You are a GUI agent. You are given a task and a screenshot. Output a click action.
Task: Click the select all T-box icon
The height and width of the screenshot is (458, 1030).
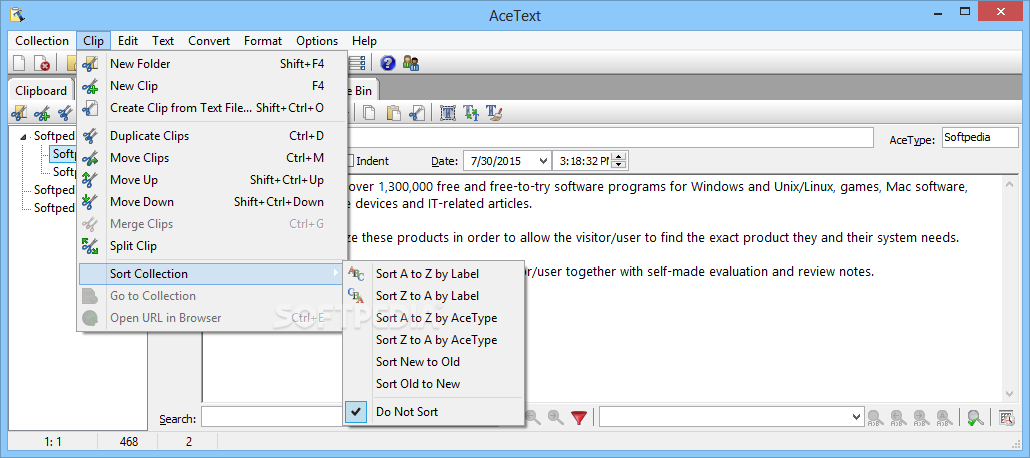click(x=448, y=113)
